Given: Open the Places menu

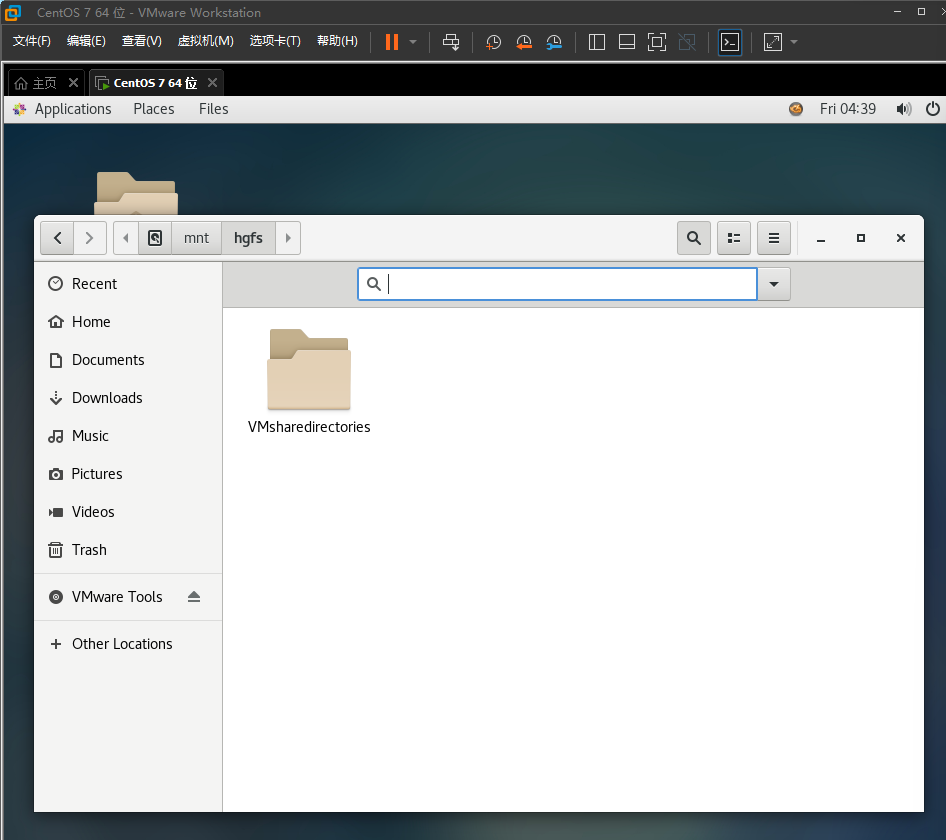Looking at the screenshot, I should 154,109.
